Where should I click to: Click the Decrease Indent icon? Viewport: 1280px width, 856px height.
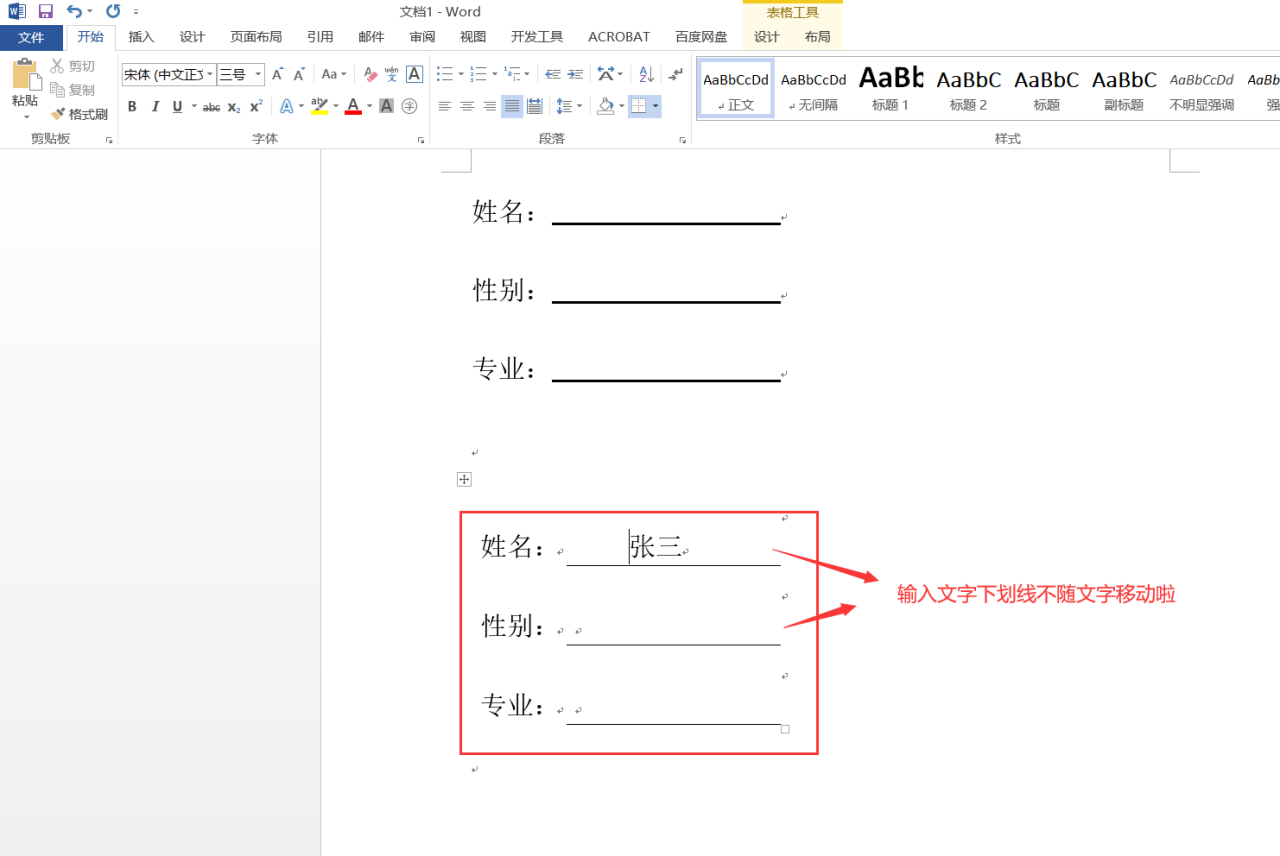[553, 74]
